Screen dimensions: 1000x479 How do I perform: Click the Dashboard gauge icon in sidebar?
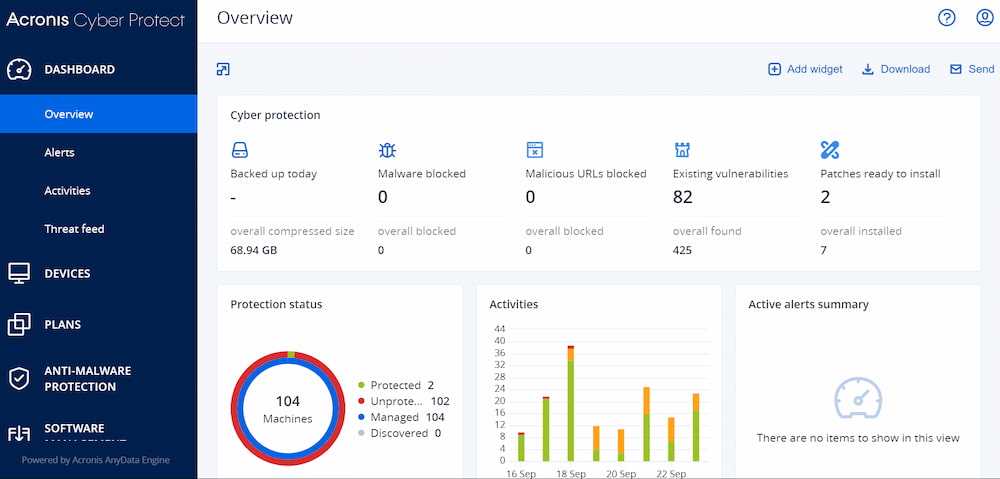click(19, 70)
